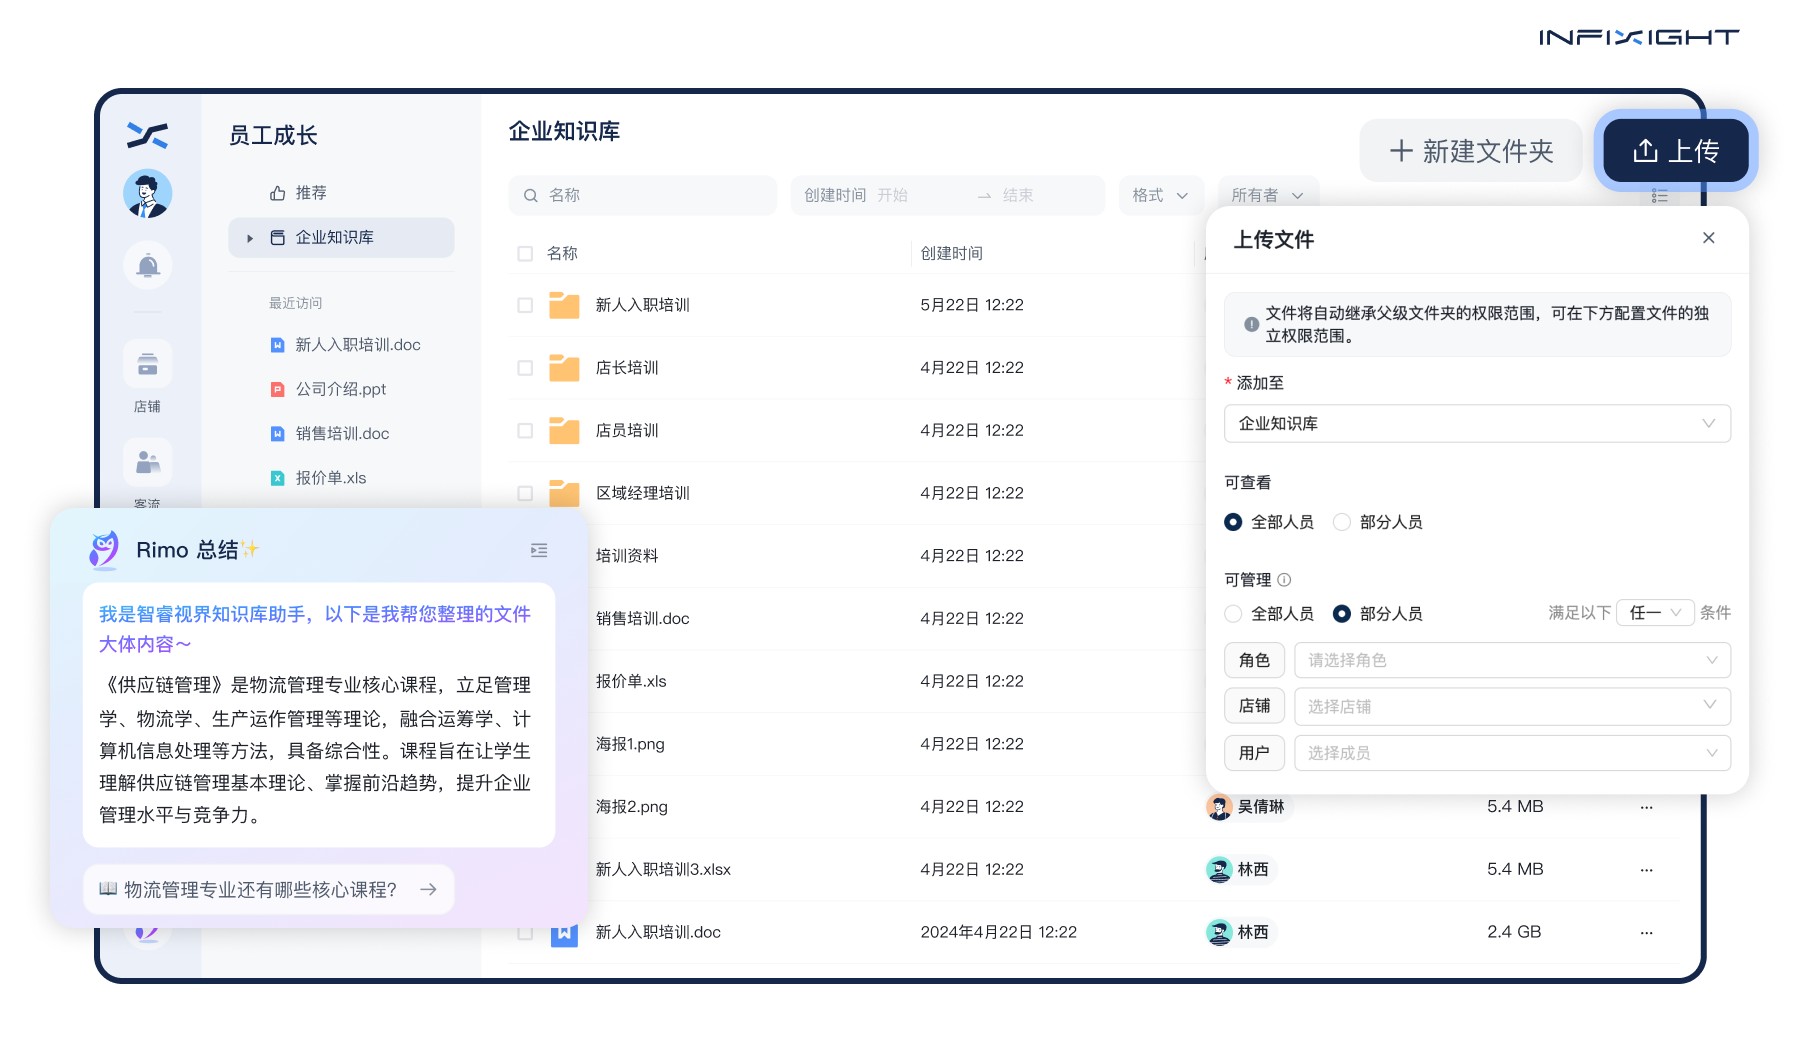Open the 任一 condition dropdown

point(1655,613)
